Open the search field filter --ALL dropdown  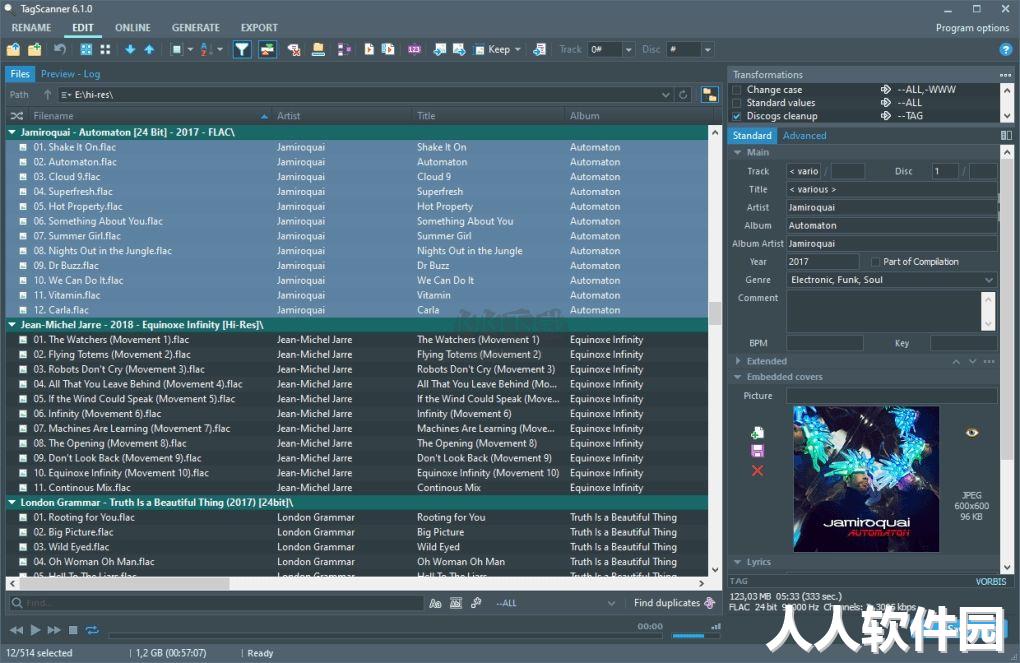(x=611, y=603)
